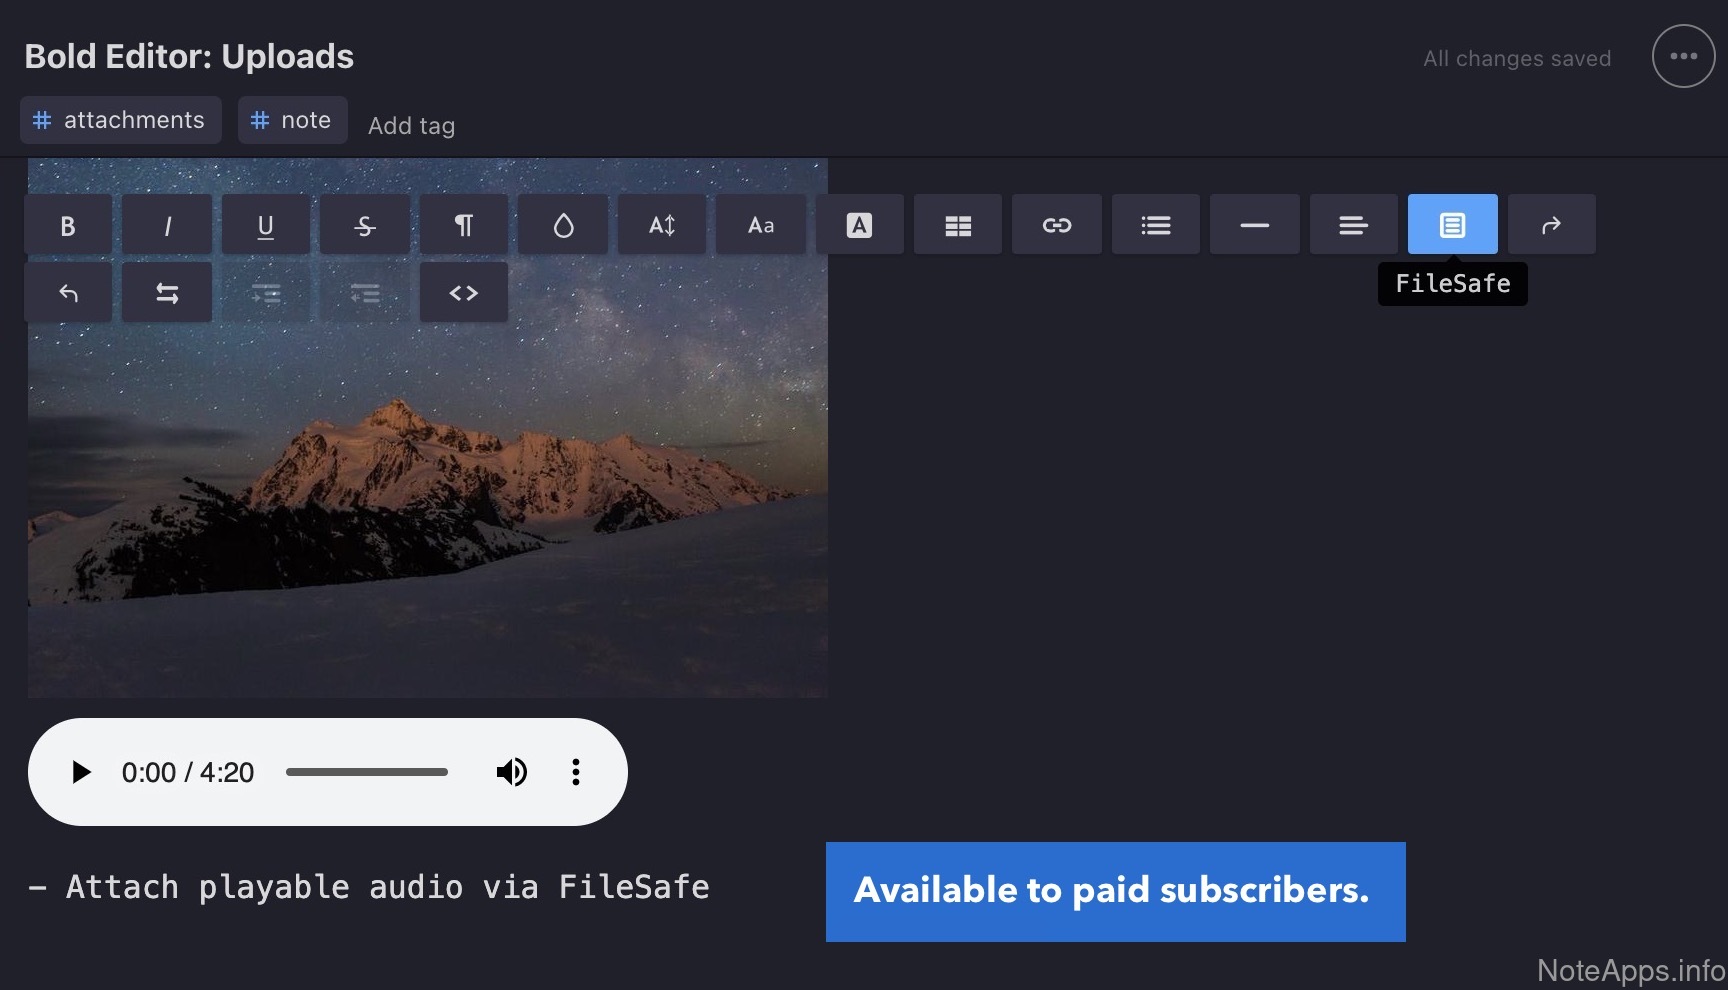Insert a link using chain icon
Image resolution: width=1728 pixels, height=990 pixels.
click(1057, 226)
